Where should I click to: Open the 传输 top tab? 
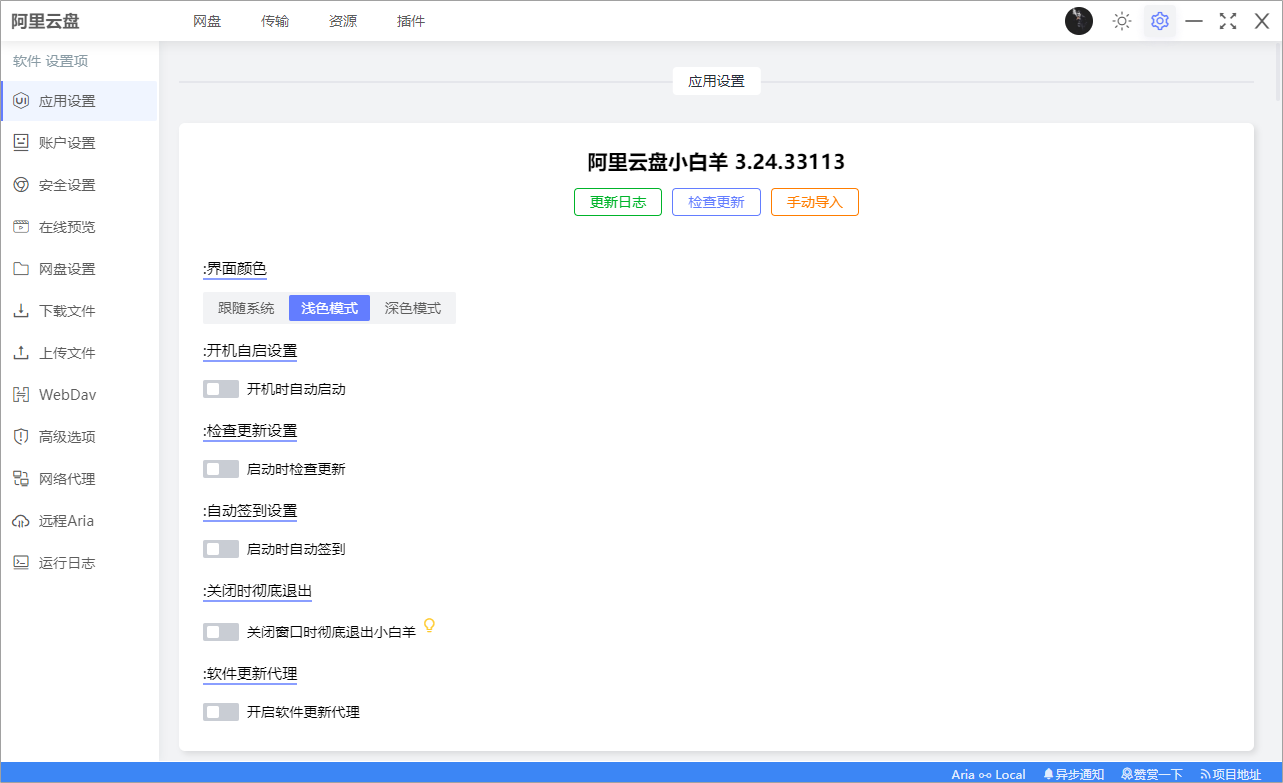point(275,21)
